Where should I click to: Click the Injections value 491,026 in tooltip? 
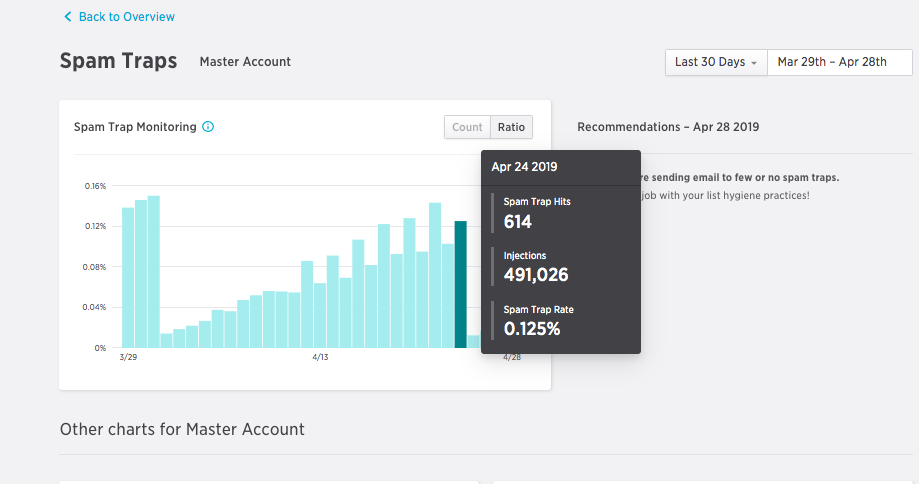pyautogui.click(x=536, y=275)
